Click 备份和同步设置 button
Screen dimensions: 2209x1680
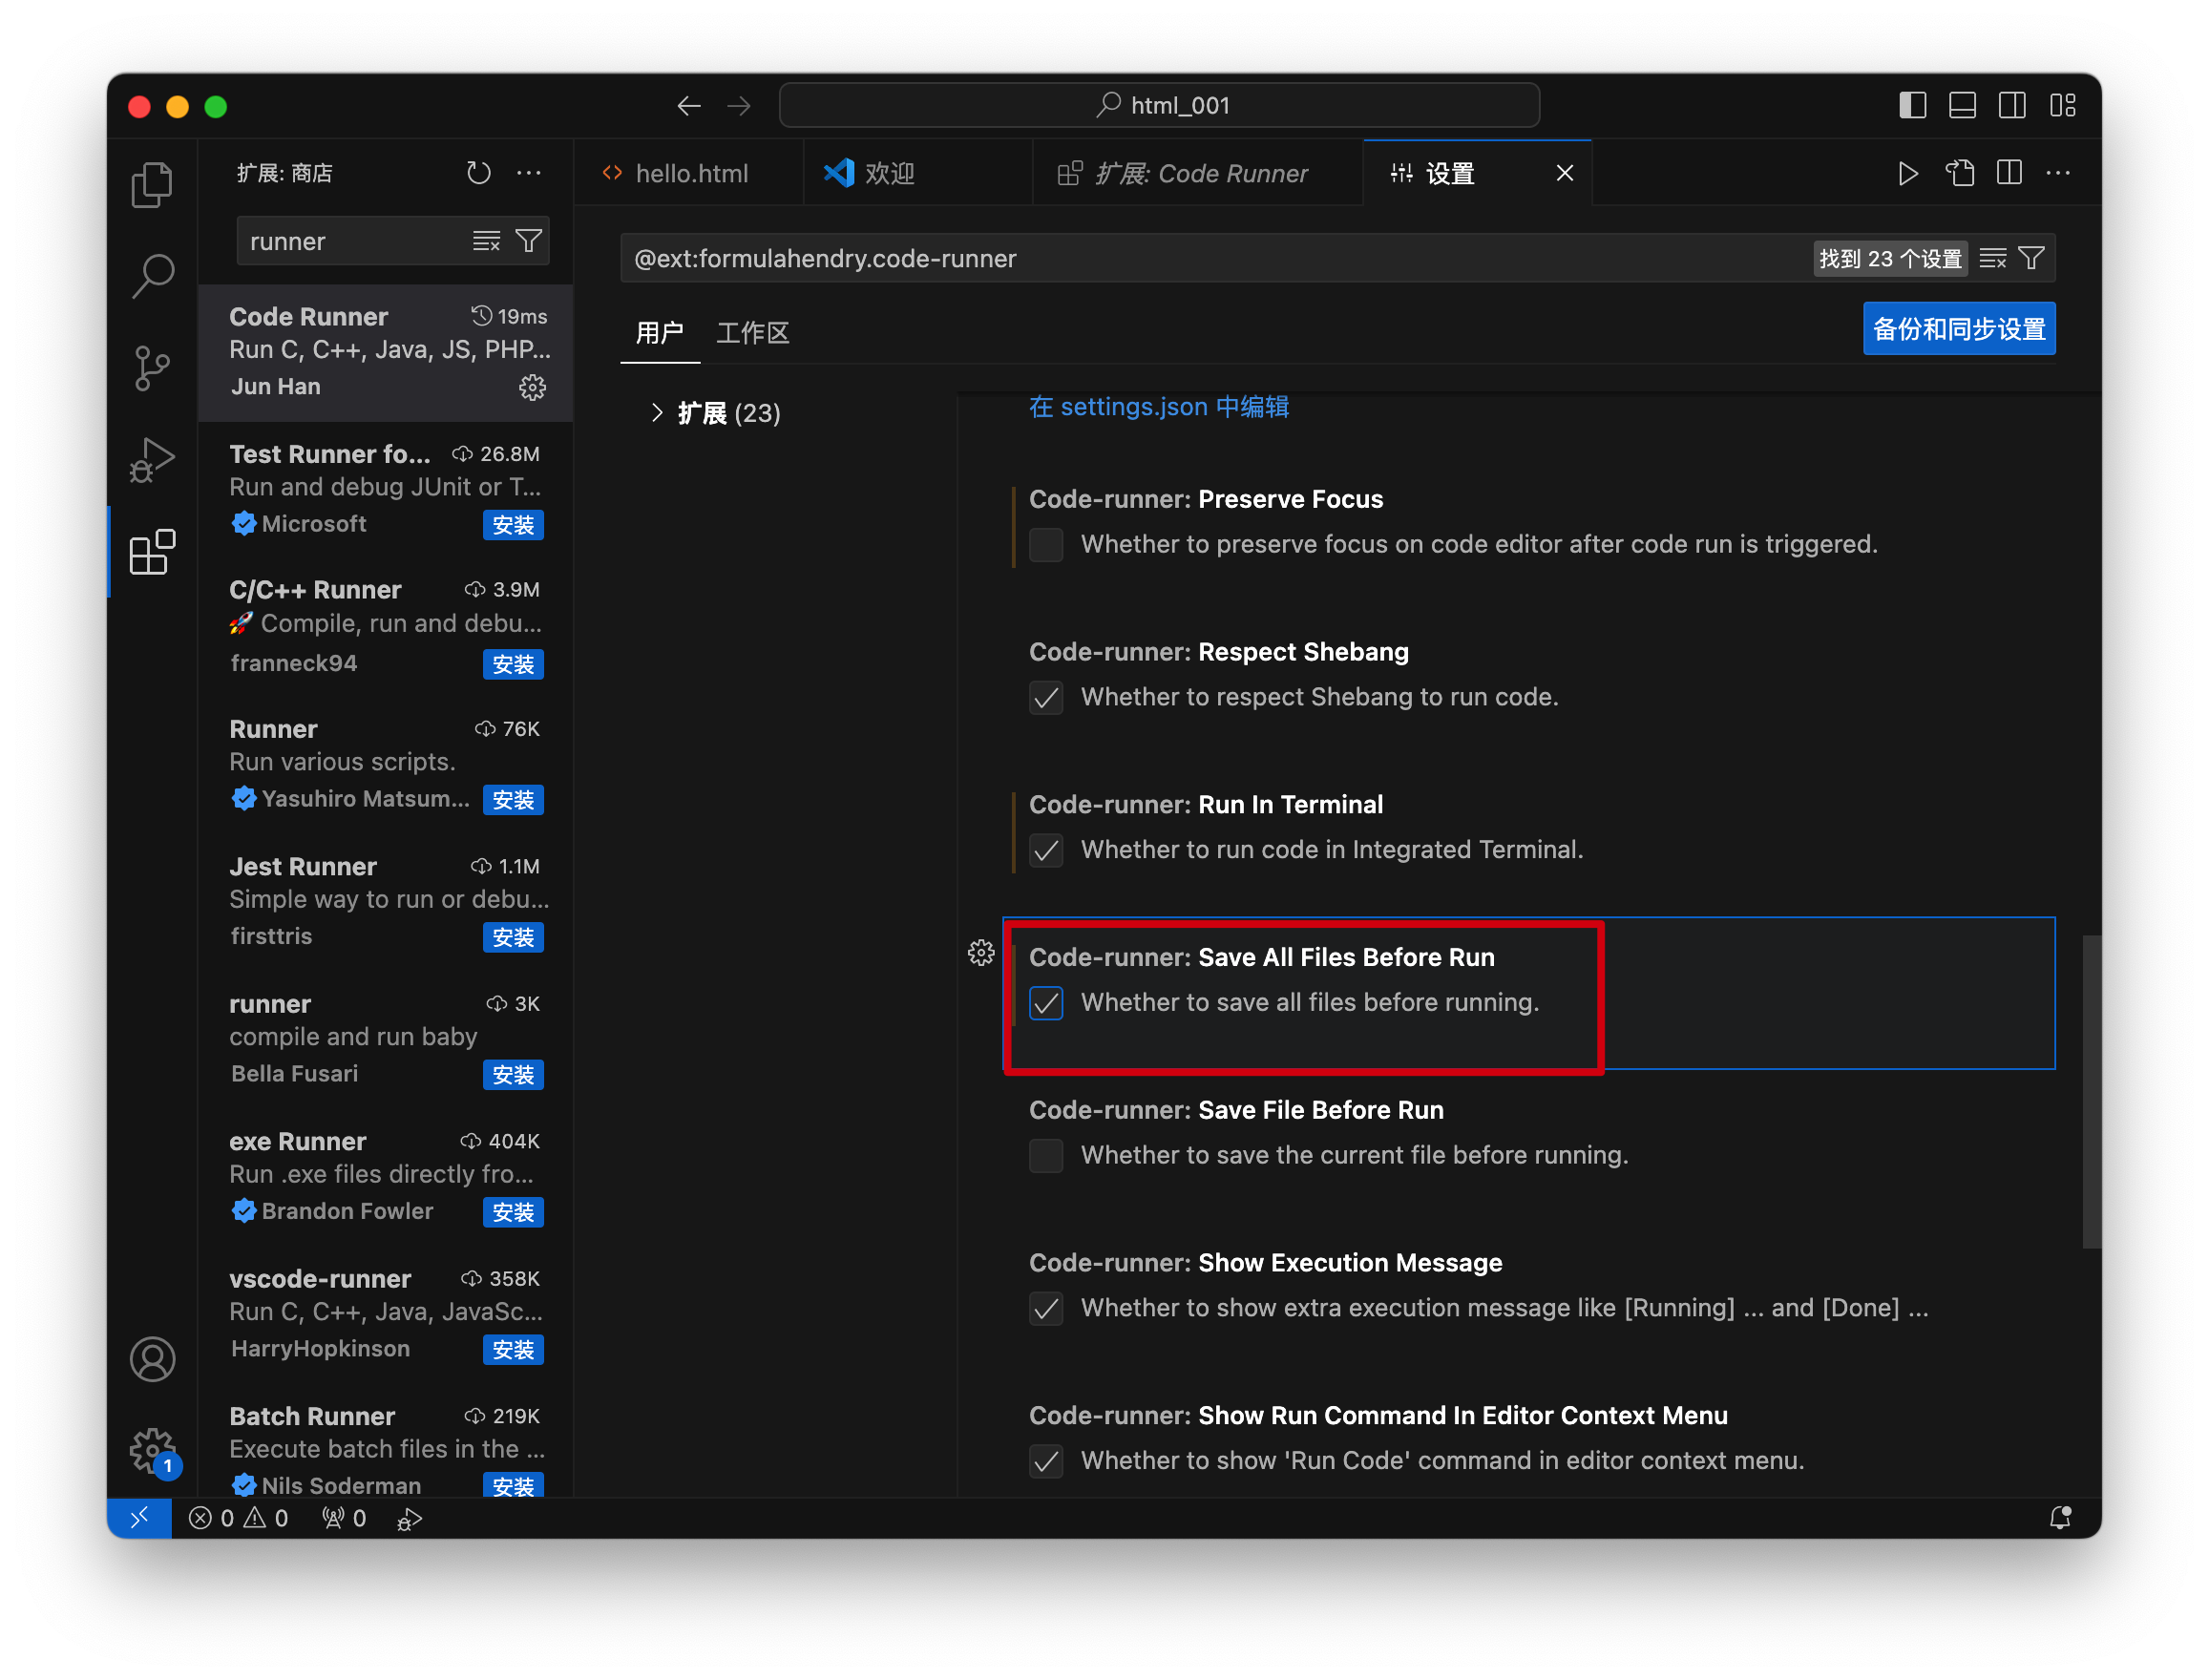coord(1958,329)
